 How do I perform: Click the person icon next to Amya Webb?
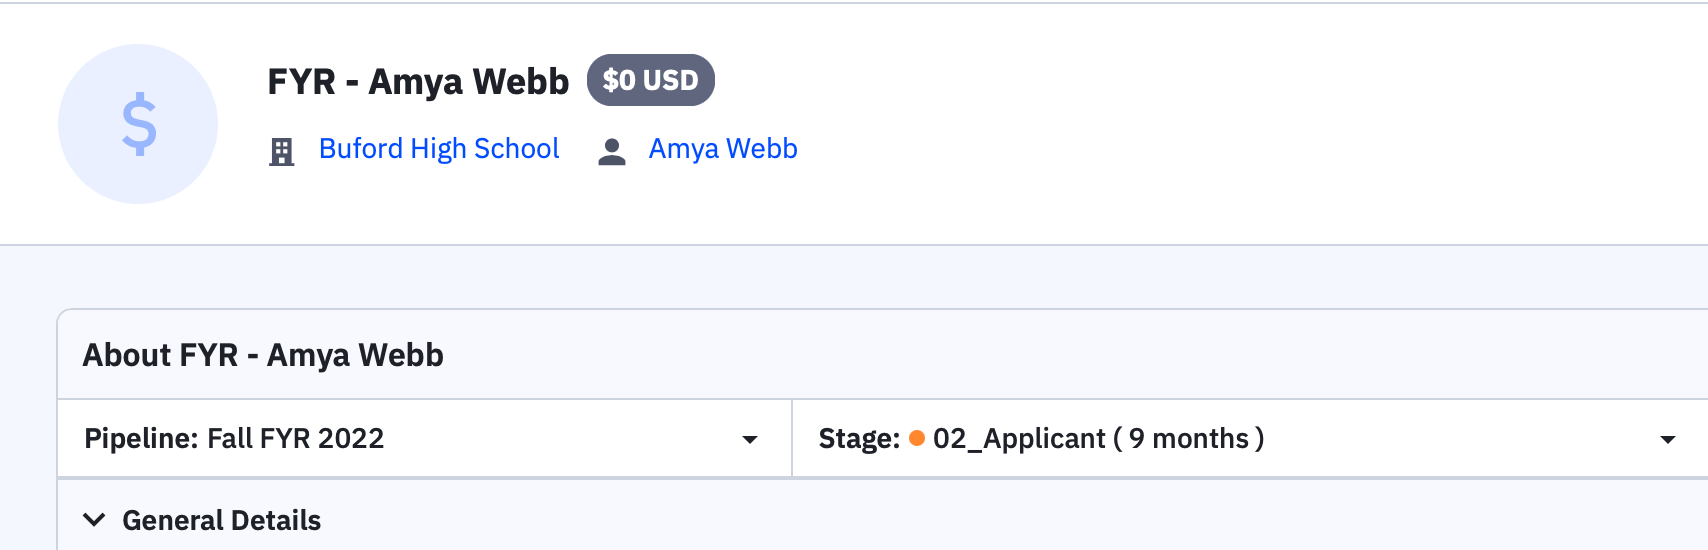pos(611,151)
